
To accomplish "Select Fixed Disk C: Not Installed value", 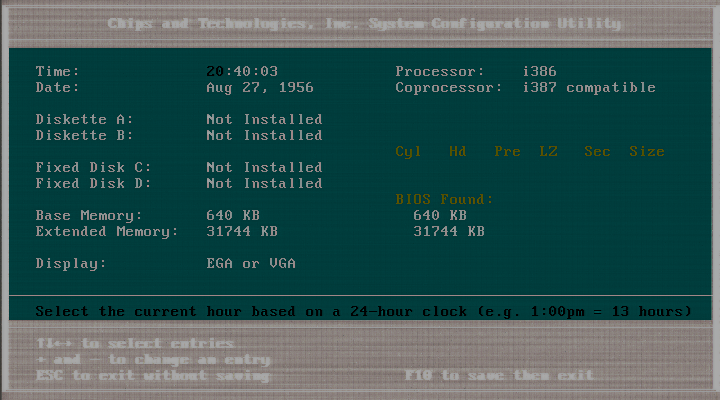I will coord(264,167).
